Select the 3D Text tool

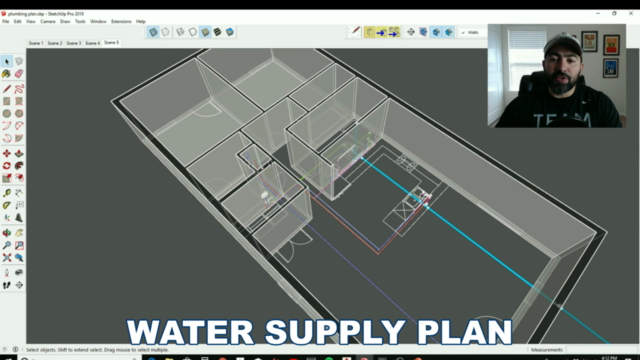[19, 218]
